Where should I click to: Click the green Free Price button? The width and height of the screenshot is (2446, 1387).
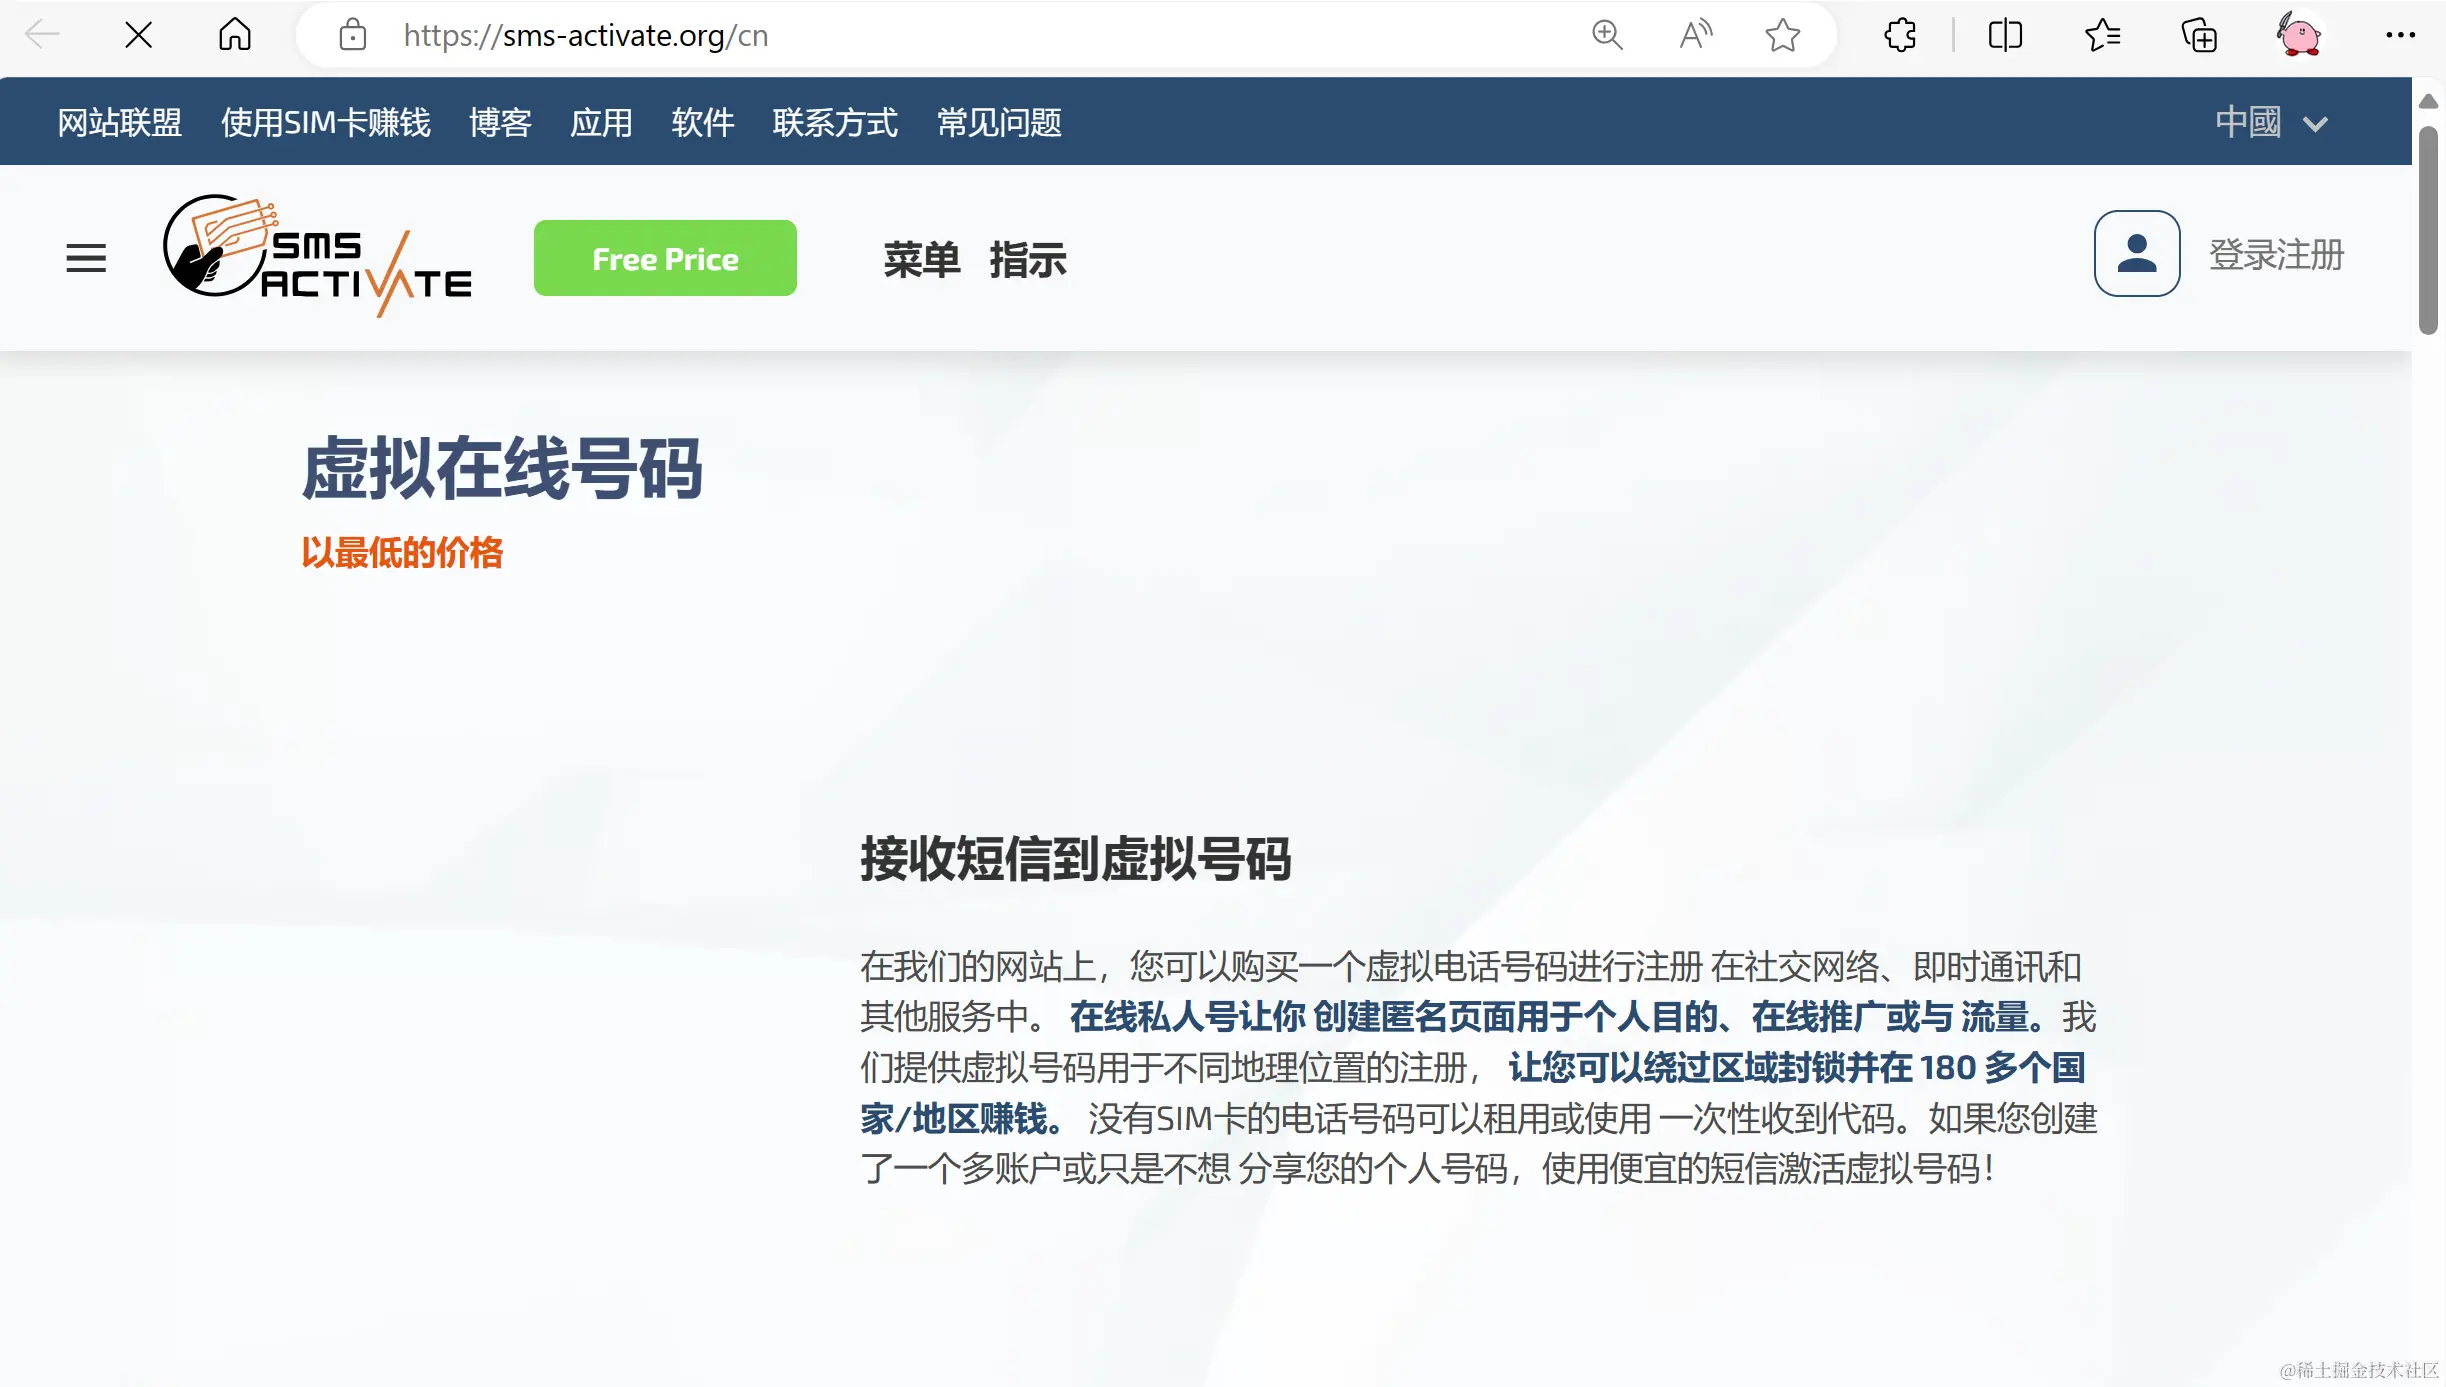point(665,258)
